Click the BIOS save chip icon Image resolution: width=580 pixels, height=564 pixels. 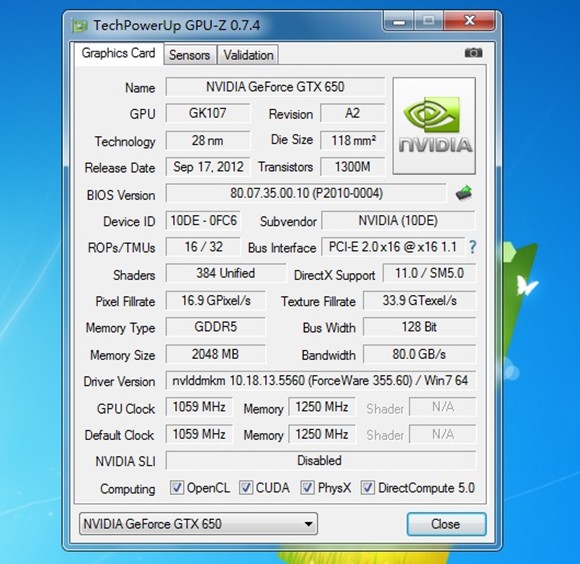[x=464, y=193]
